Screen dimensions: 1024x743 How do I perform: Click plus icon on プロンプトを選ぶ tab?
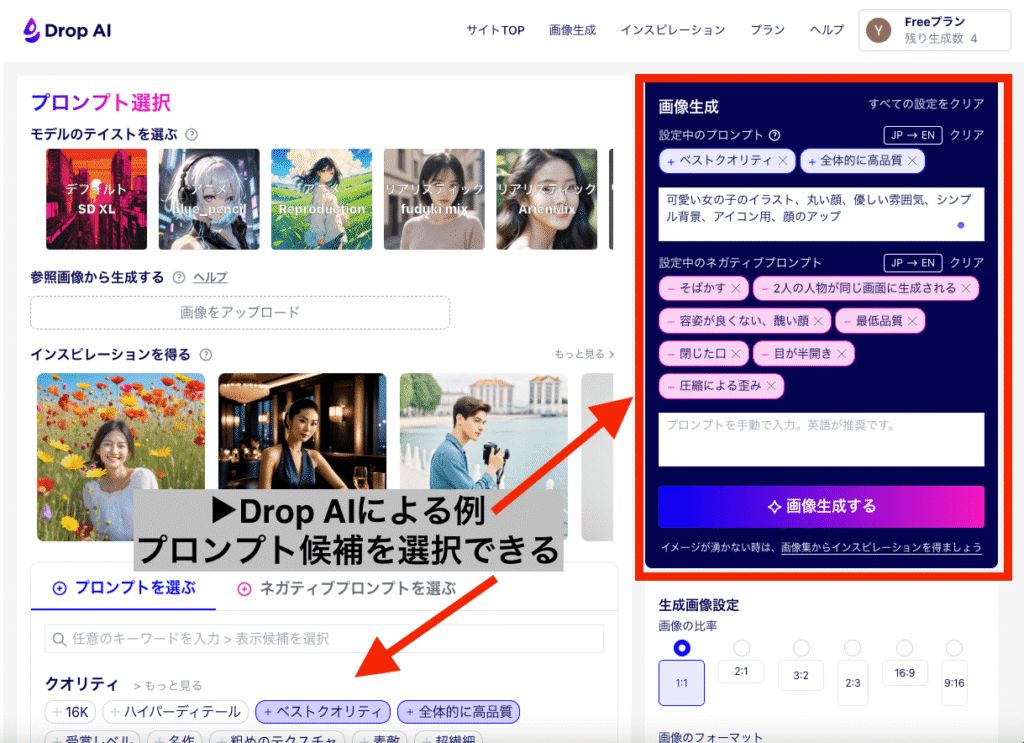tap(59, 588)
